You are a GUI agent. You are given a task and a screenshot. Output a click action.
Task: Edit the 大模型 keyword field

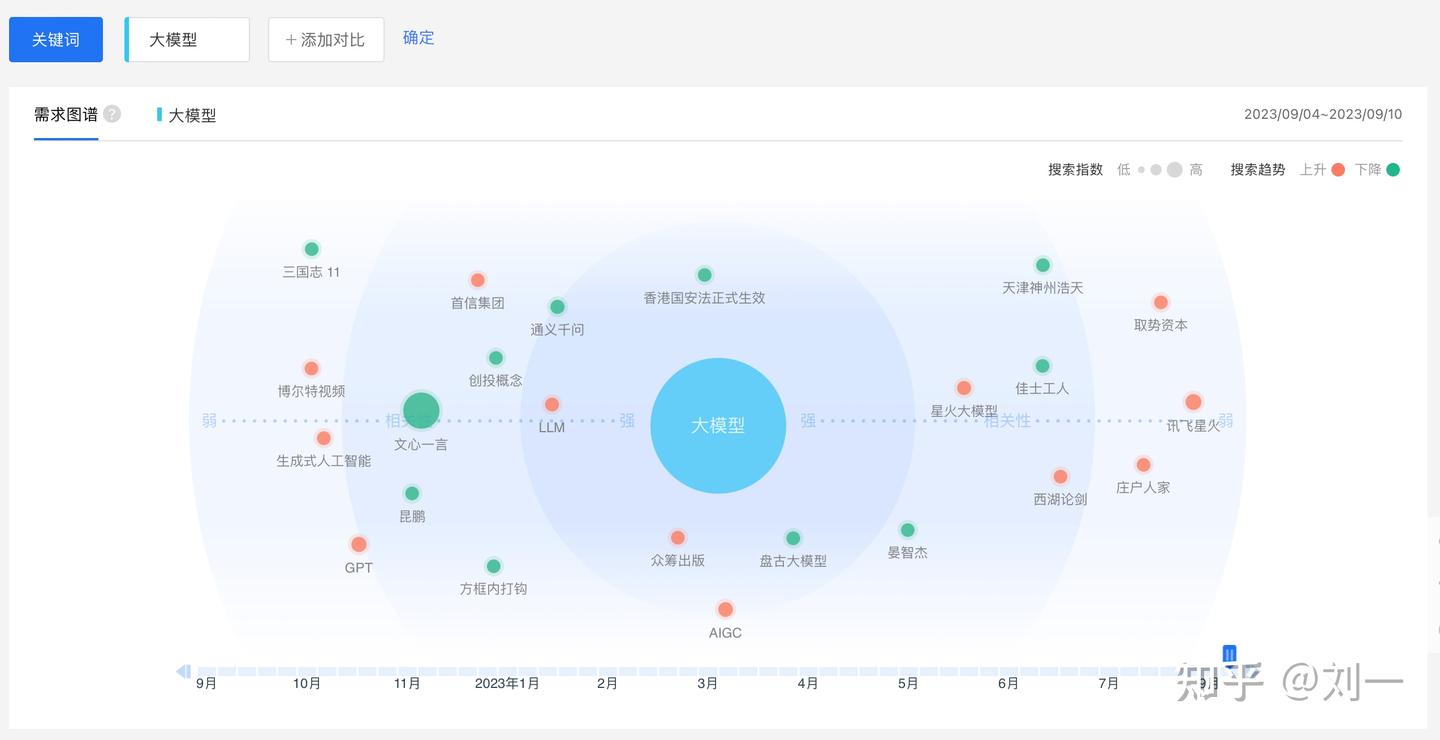pyautogui.click(x=187, y=40)
